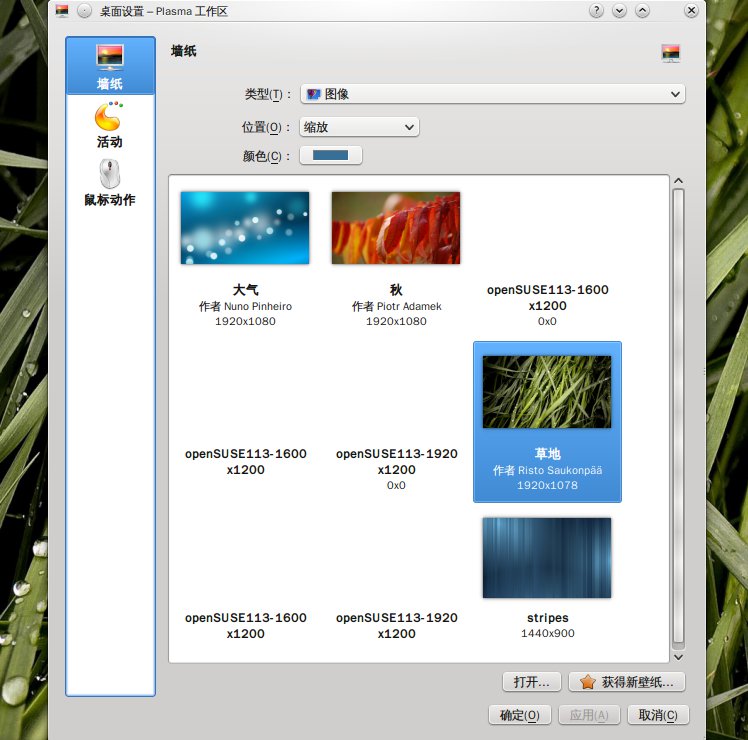The image size is (748, 740).
Task: Click the 1440x900 size under stripes
Action: pyautogui.click(x=547, y=633)
